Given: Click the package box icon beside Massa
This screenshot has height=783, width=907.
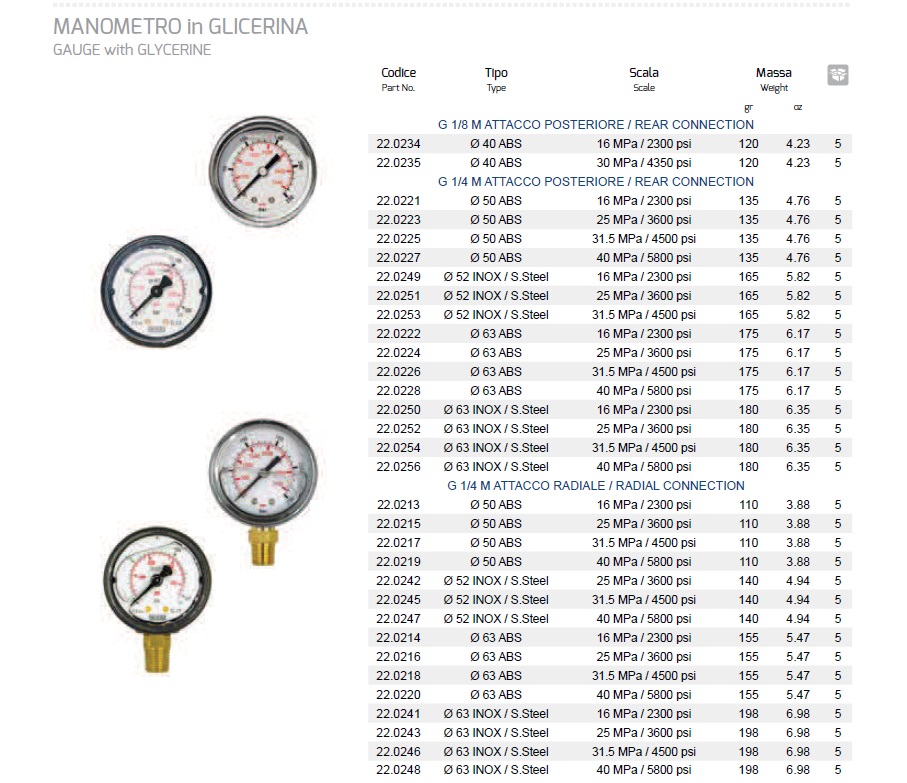Looking at the screenshot, I should pyautogui.click(x=837, y=75).
